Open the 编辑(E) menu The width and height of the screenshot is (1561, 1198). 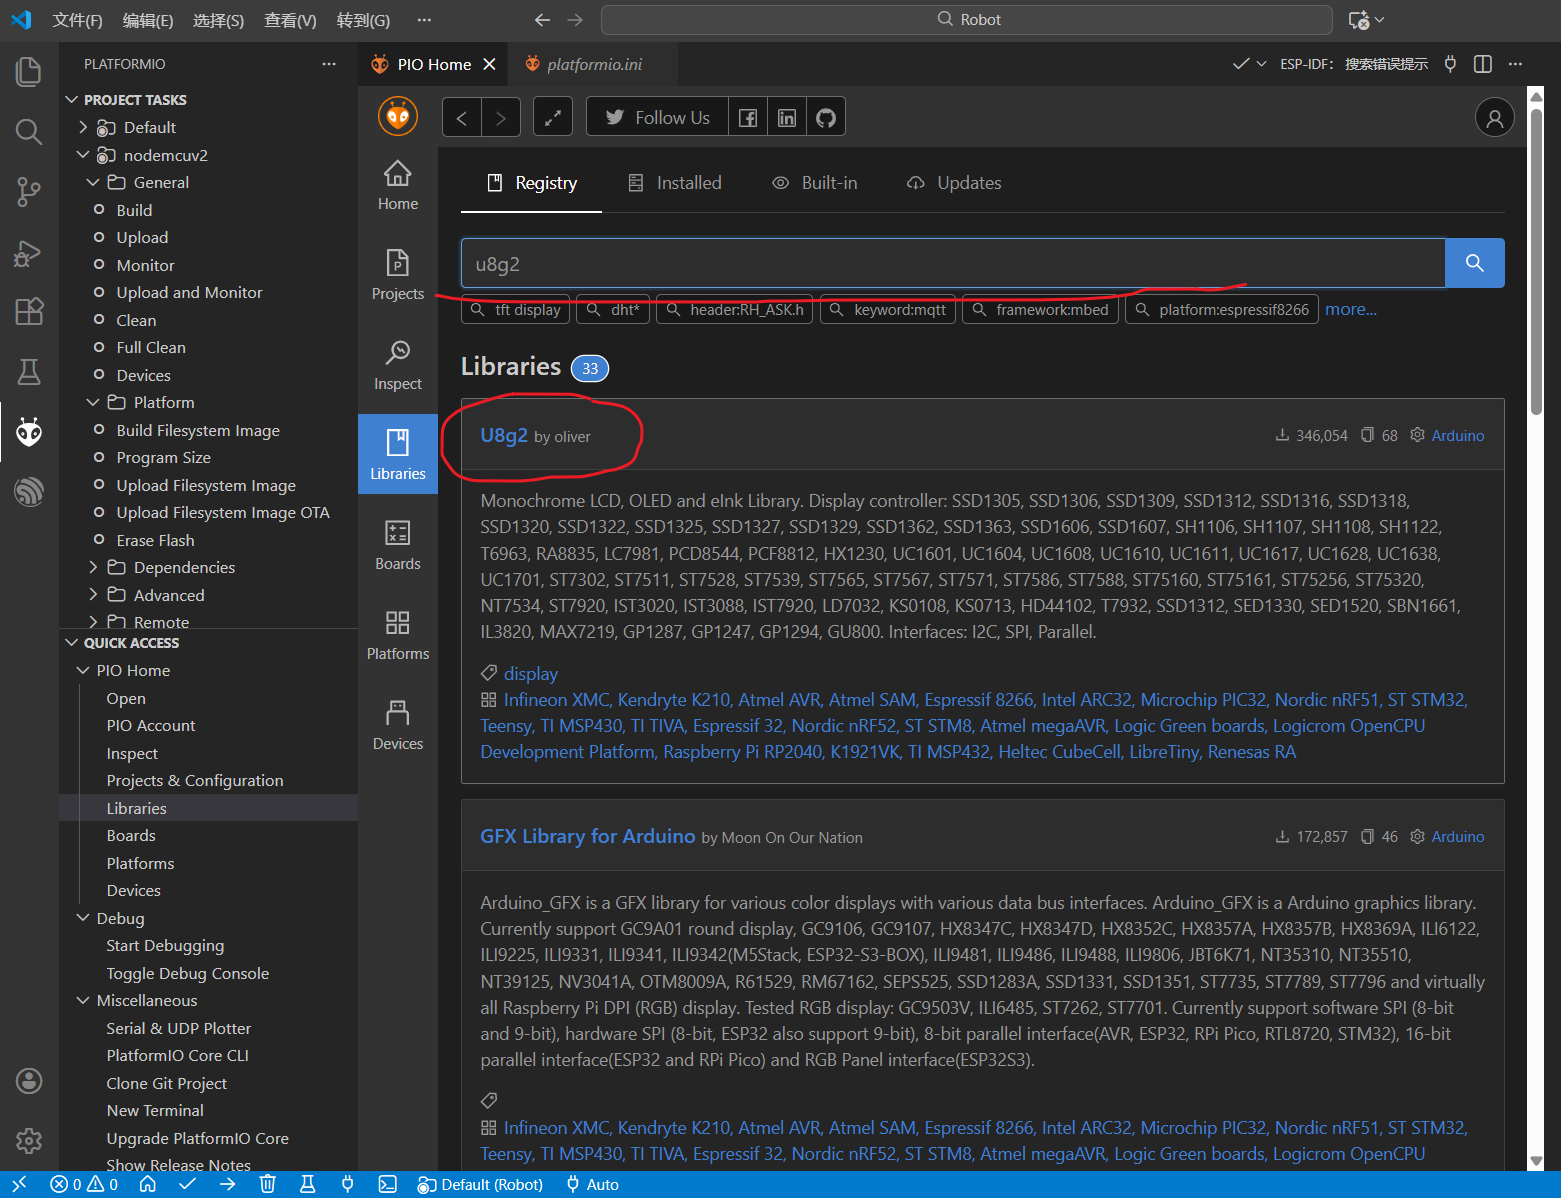[x=148, y=20]
